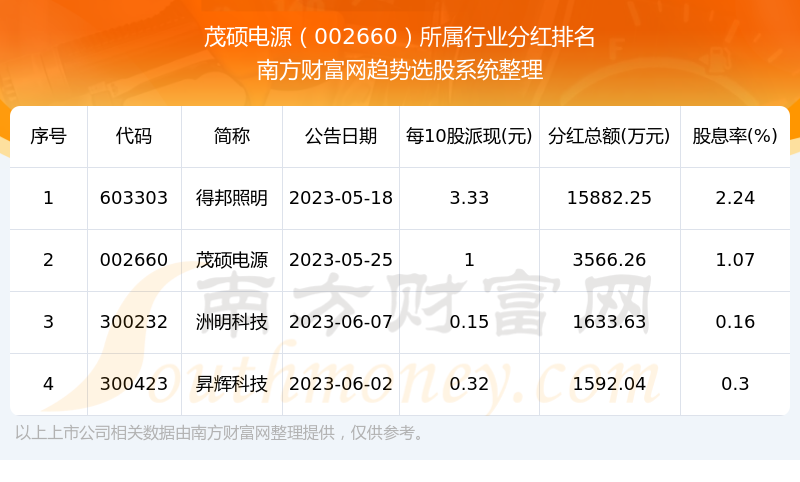Click yield value 2.24
The height and width of the screenshot is (482, 800).
click(735, 198)
